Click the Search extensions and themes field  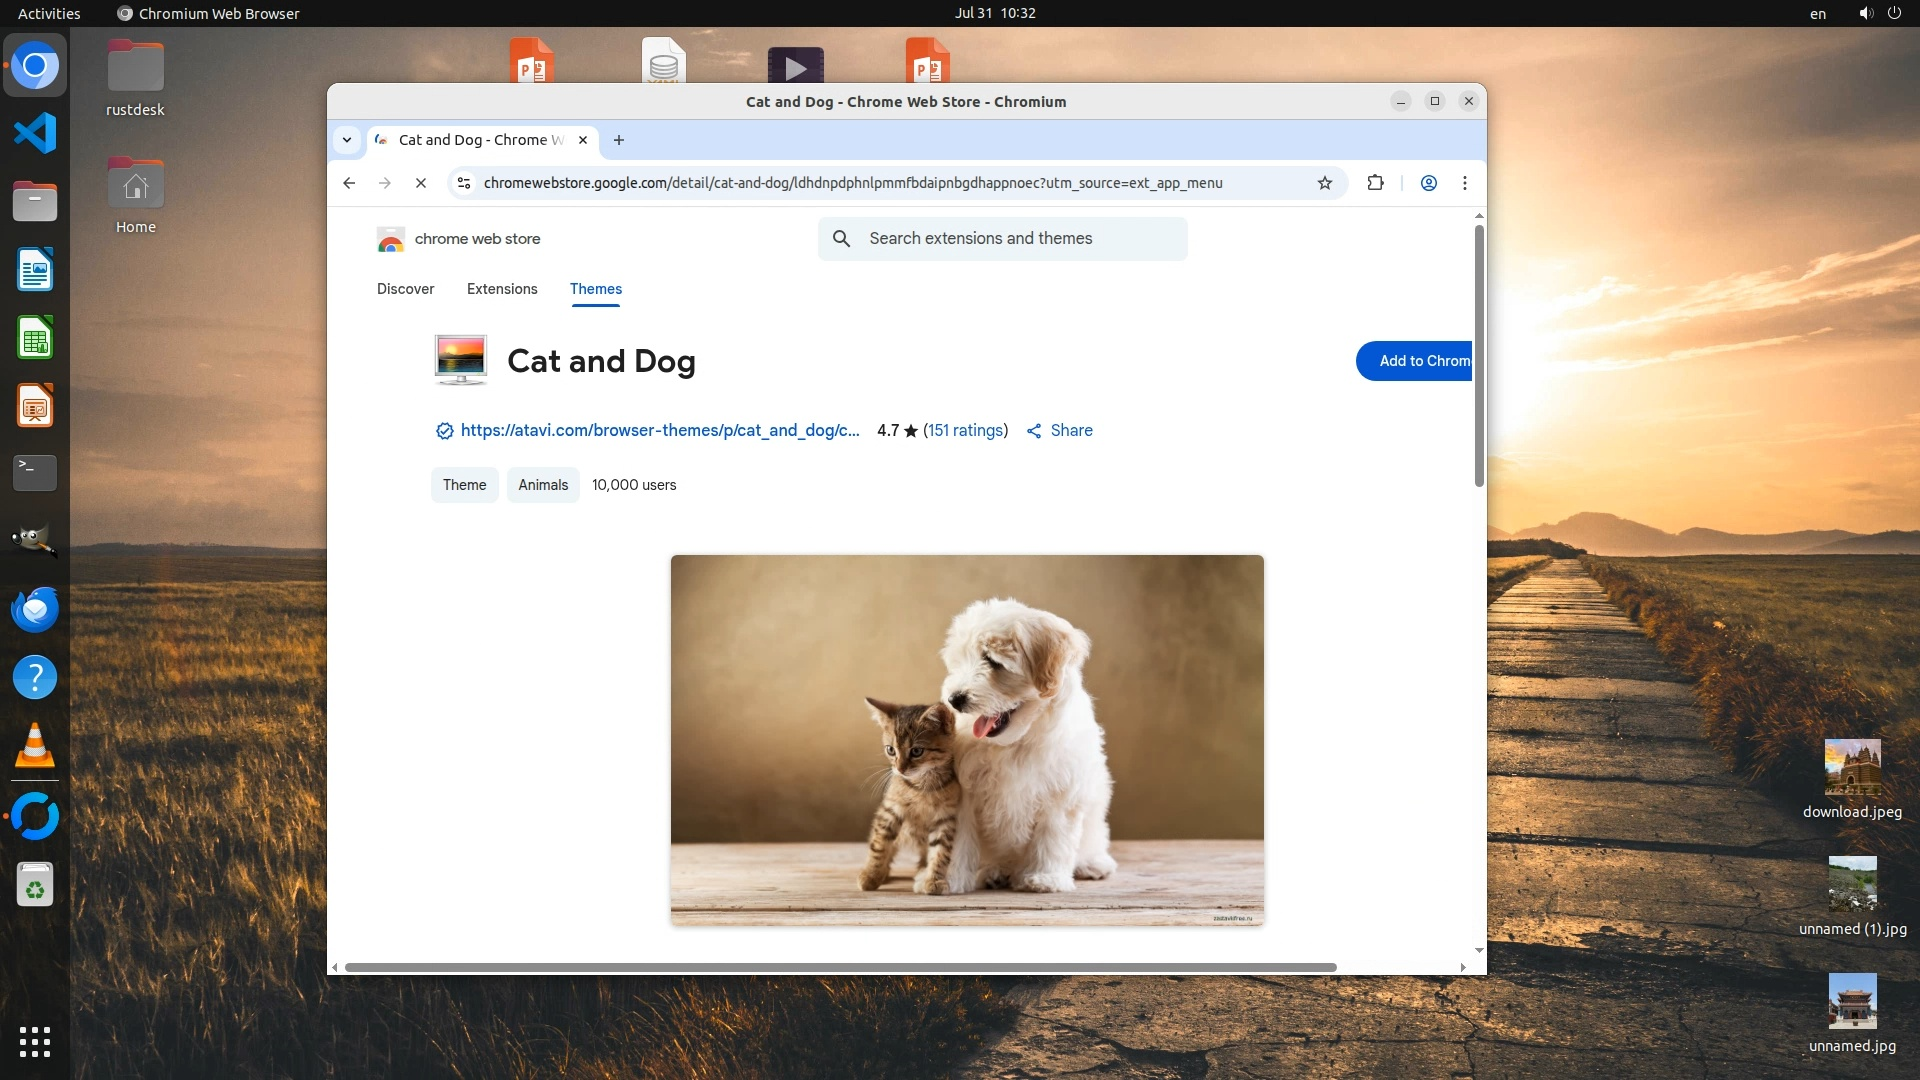click(1002, 239)
